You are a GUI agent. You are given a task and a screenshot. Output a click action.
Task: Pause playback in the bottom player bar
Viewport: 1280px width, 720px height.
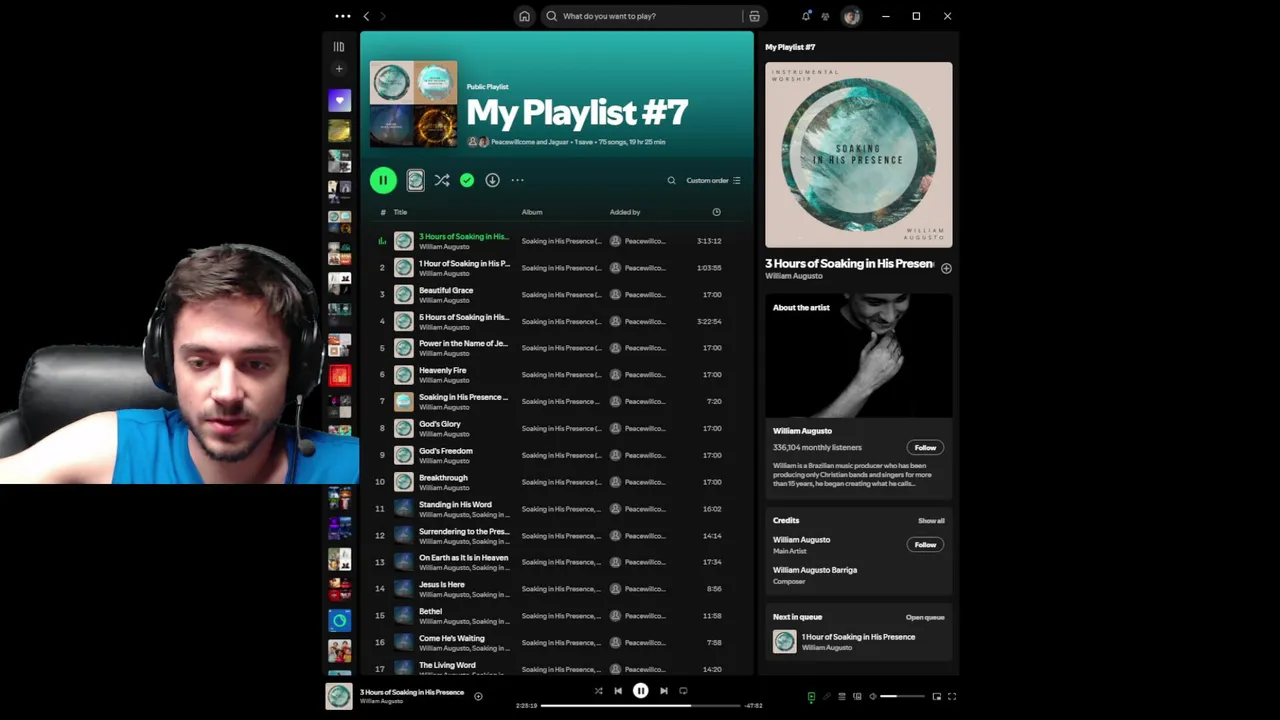tap(641, 691)
